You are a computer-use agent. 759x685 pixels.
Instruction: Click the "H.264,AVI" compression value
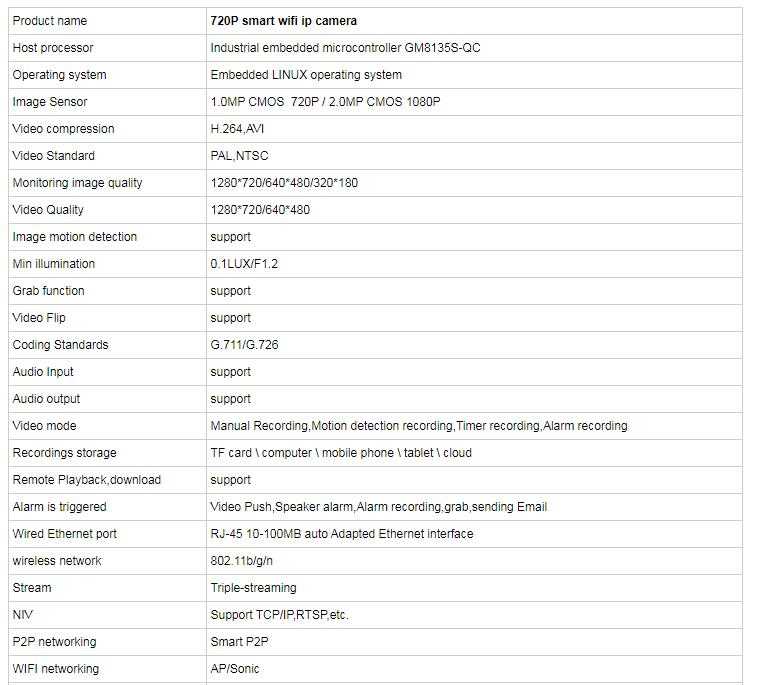click(x=238, y=129)
